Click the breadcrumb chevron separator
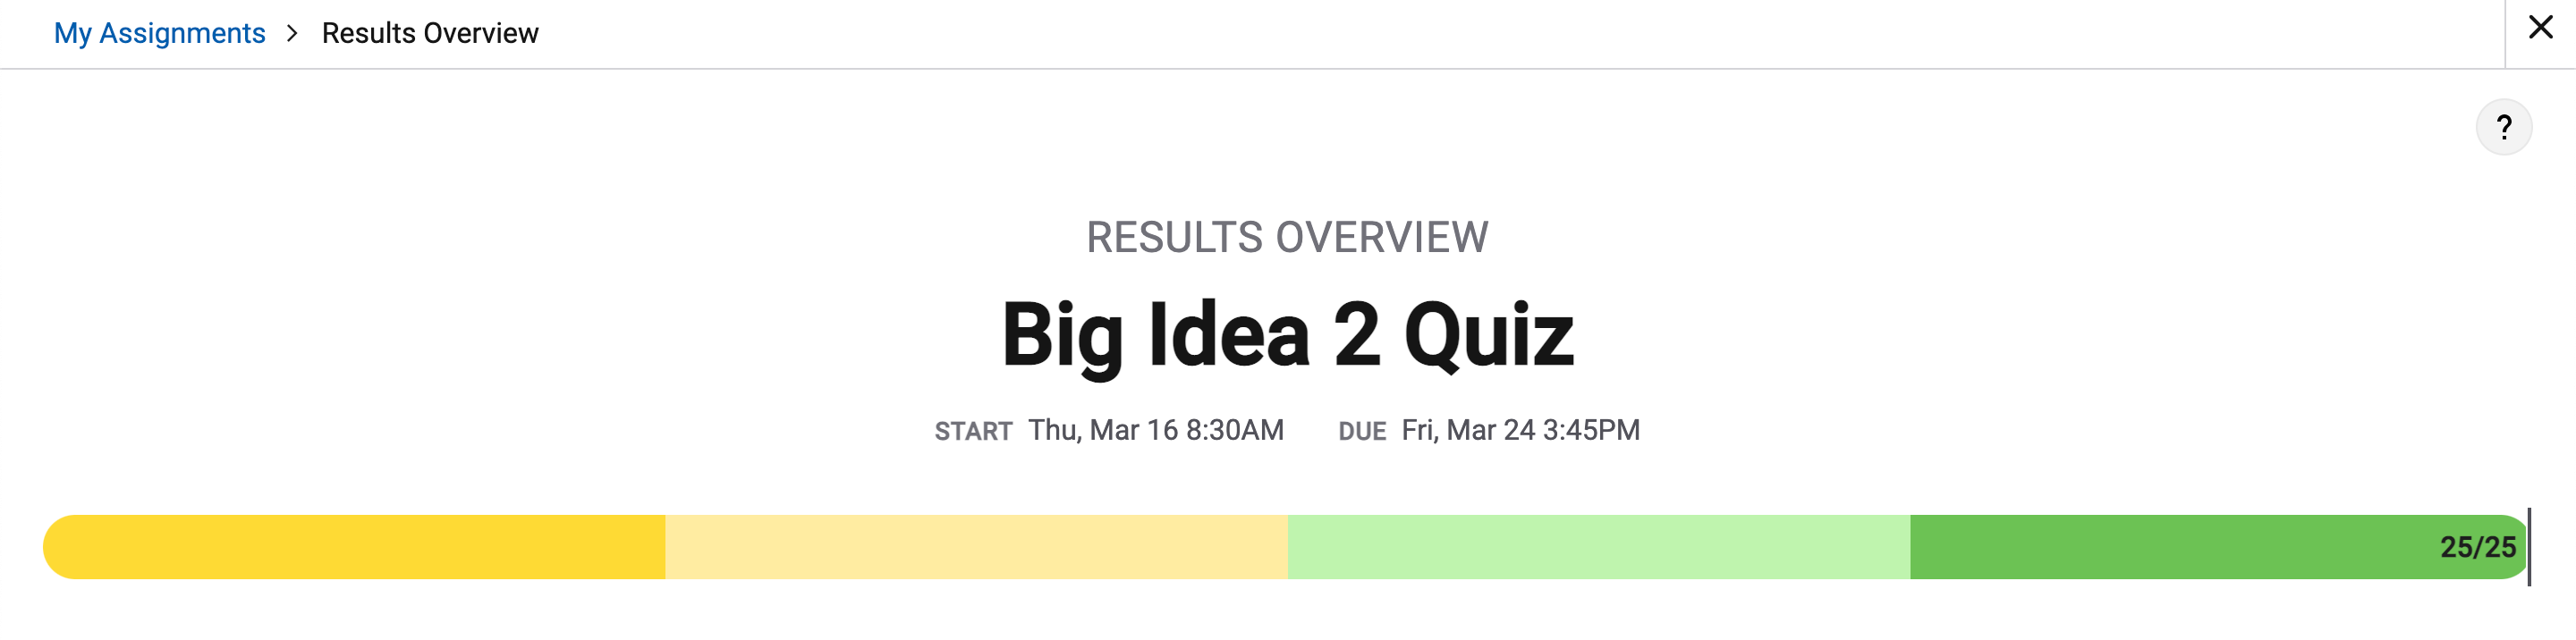 [x=292, y=33]
